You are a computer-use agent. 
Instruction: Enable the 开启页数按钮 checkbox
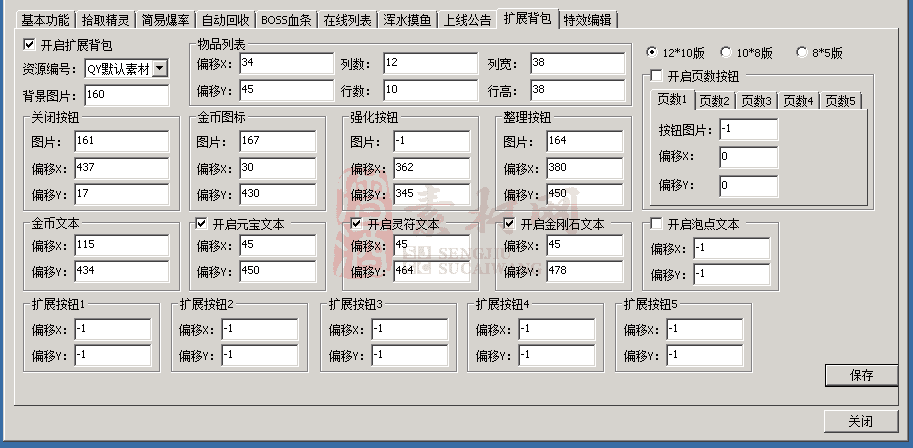(x=656, y=76)
